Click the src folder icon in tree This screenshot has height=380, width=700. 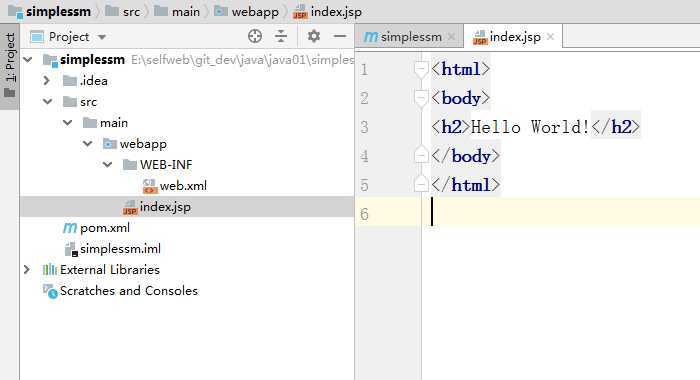[70, 102]
